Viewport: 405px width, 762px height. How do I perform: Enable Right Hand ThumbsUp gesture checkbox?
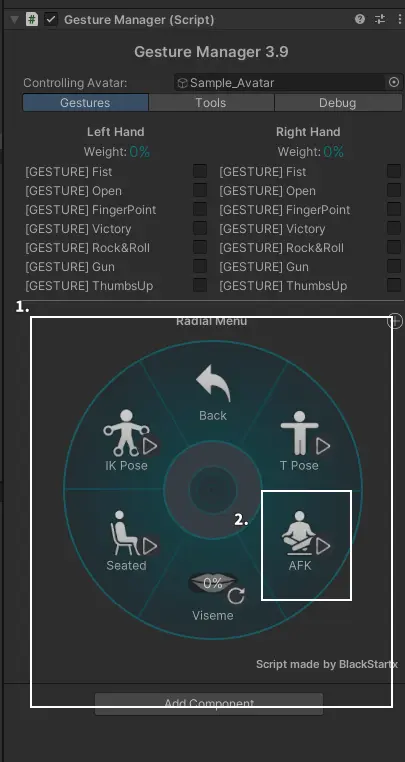tap(394, 285)
